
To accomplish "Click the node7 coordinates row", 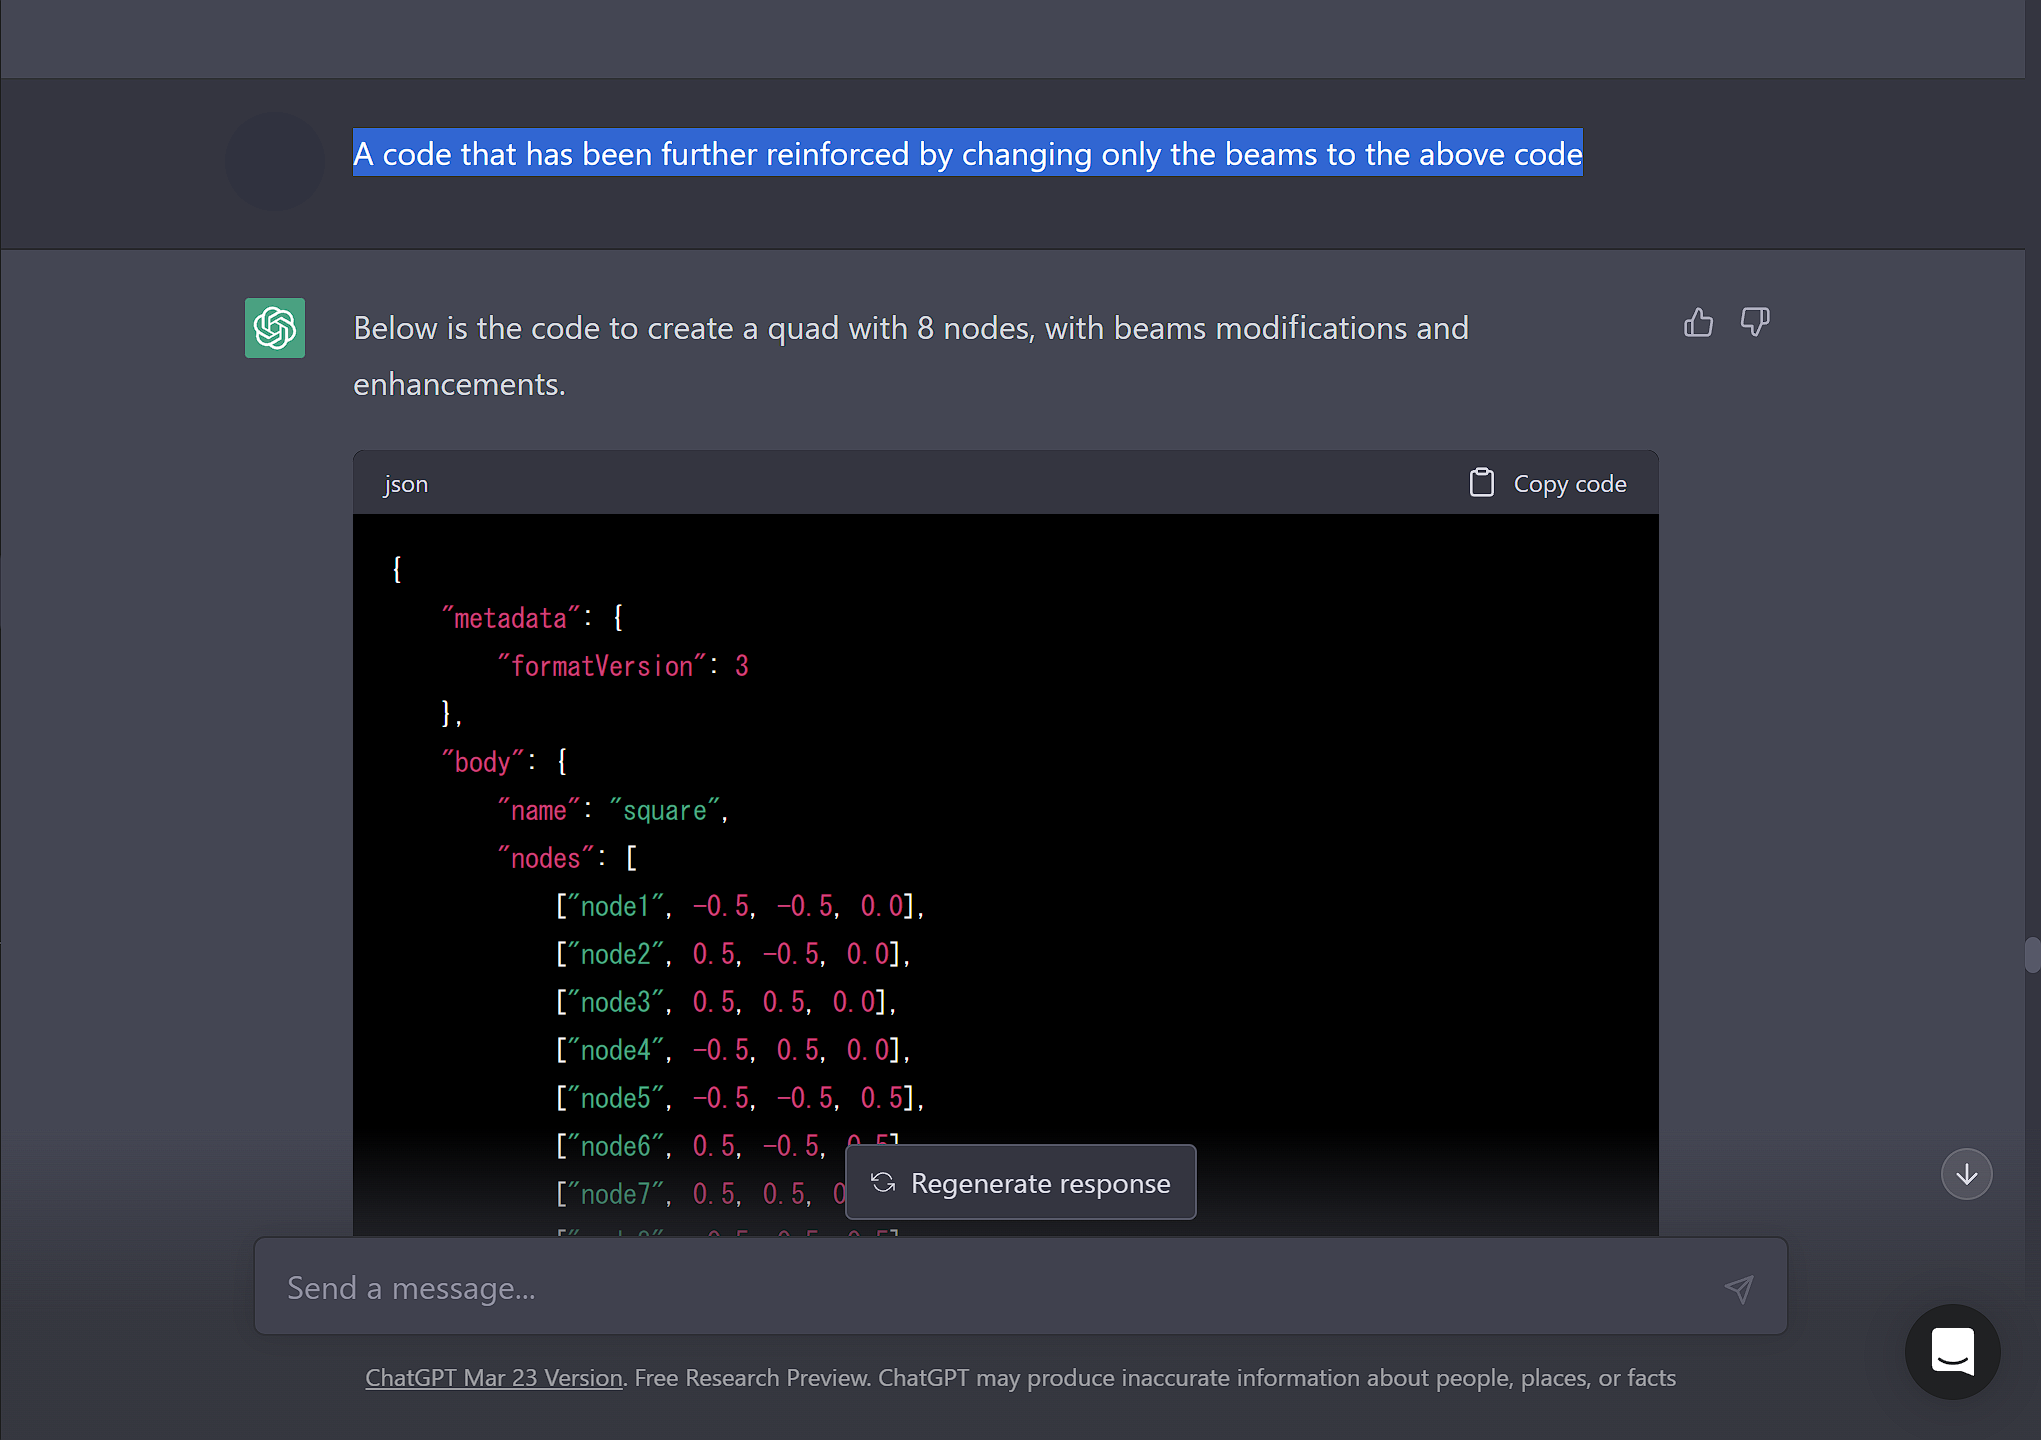I will 700,1194.
